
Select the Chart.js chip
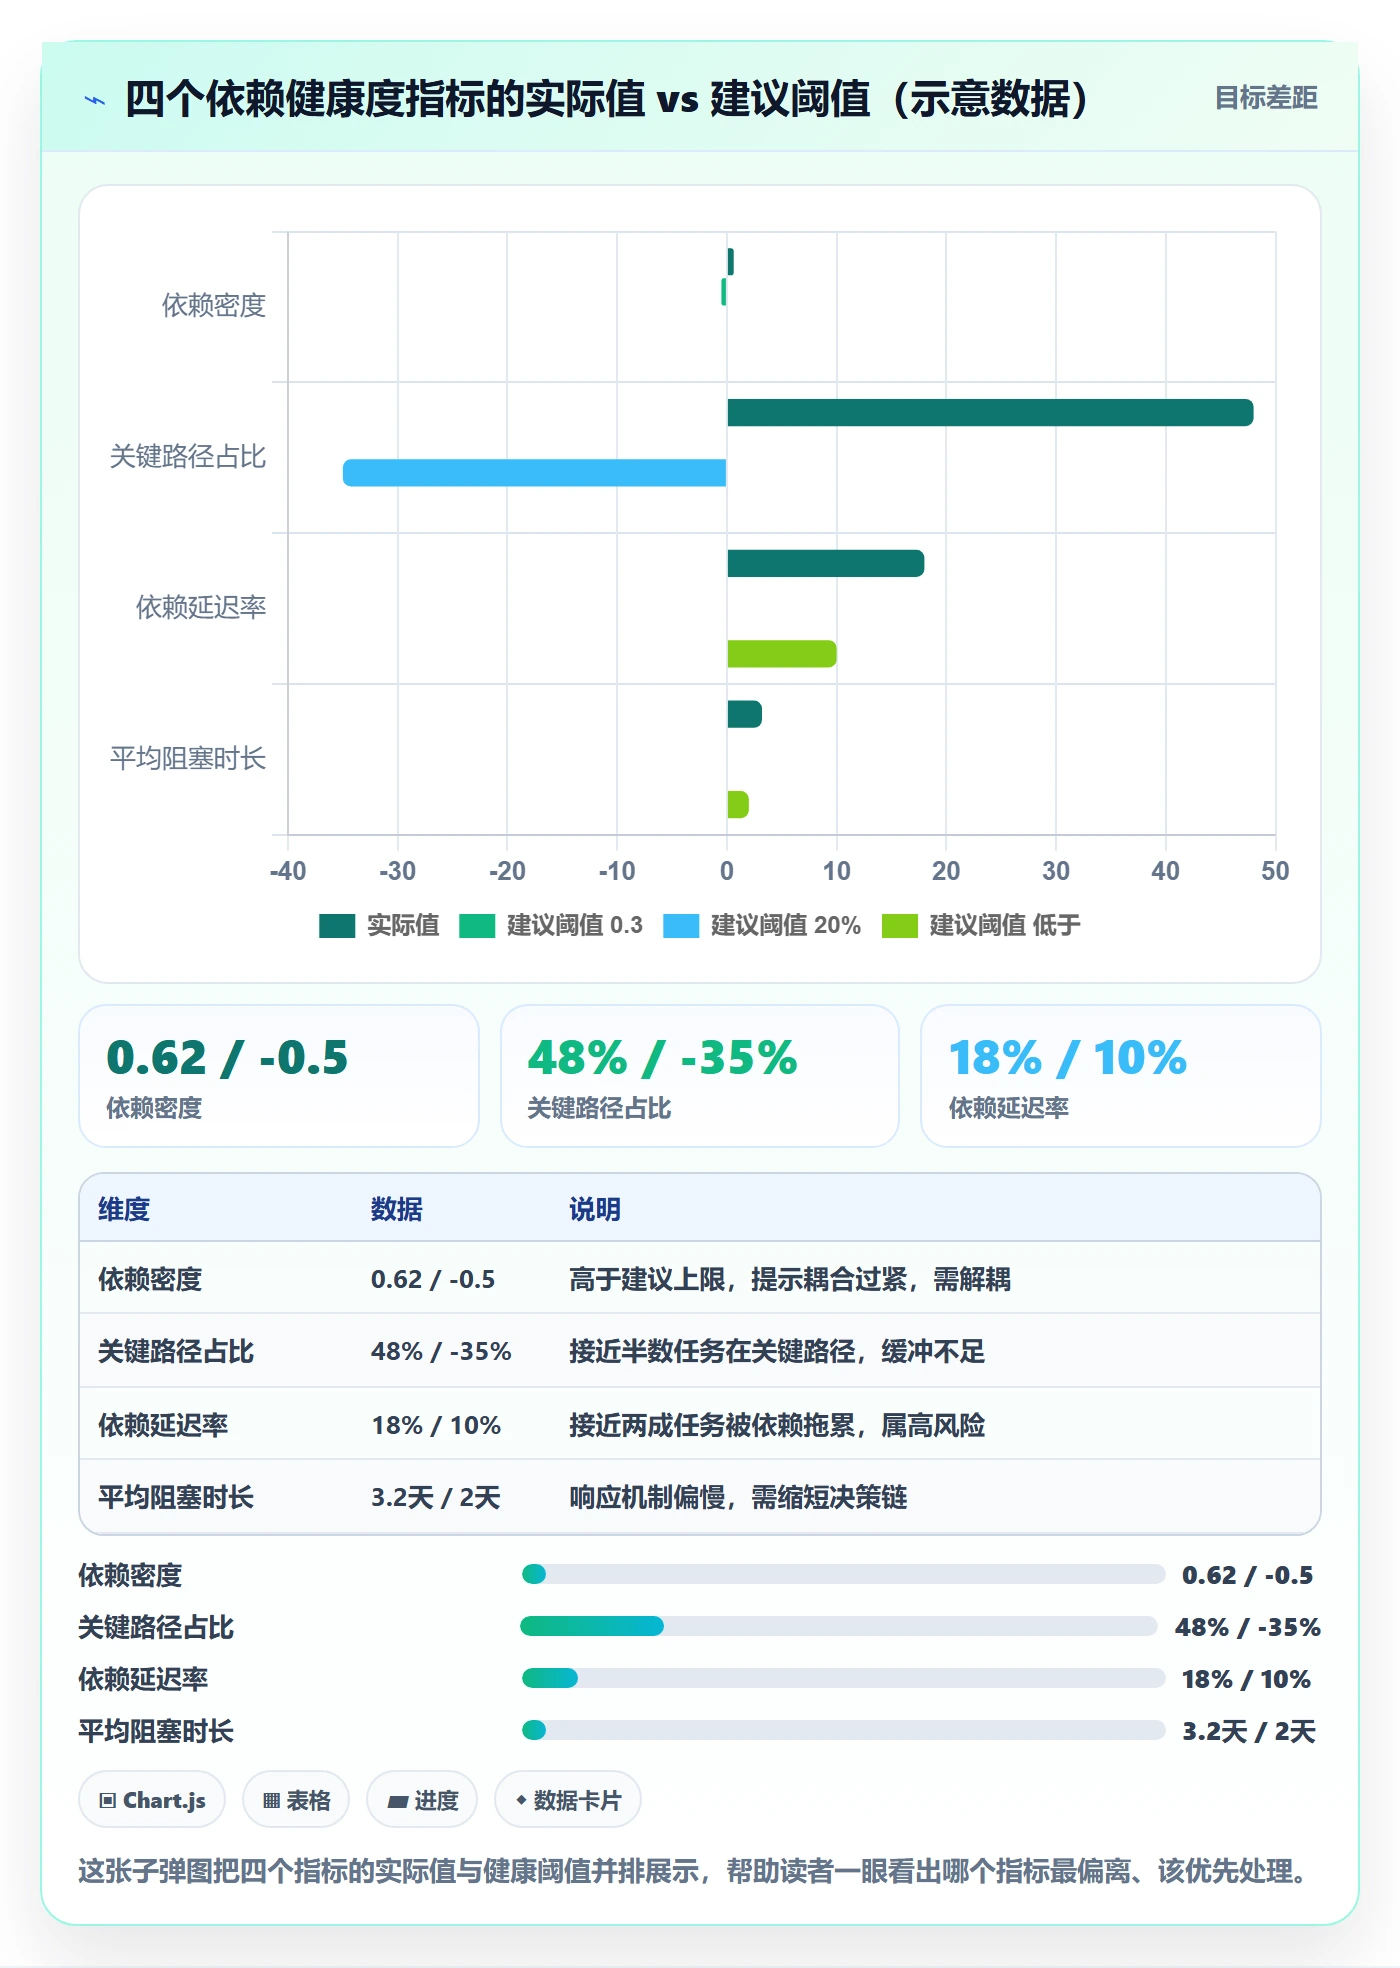(152, 1800)
